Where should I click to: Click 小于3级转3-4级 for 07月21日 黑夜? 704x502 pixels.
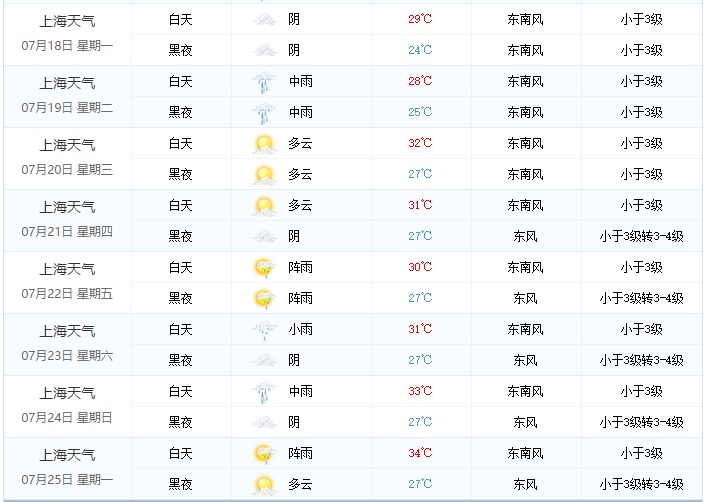pyautogui.click(x=642, y=236)
